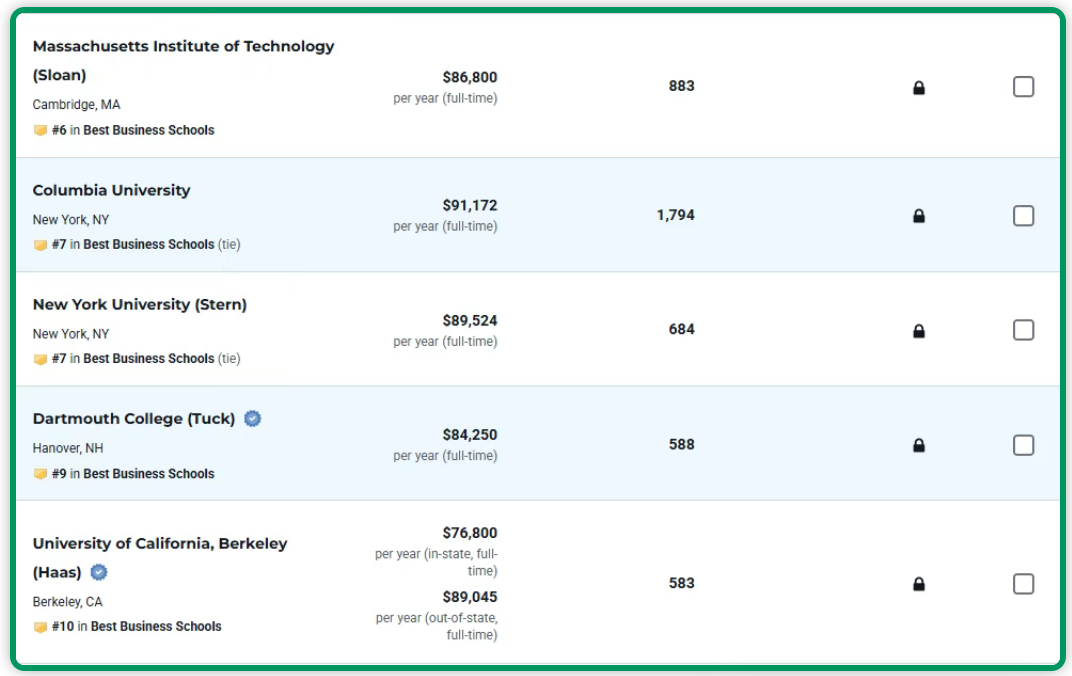1072x676 pixels.
Task: Click the ranking badge icon for Columbia University
Action: click(x=40, y=245)
